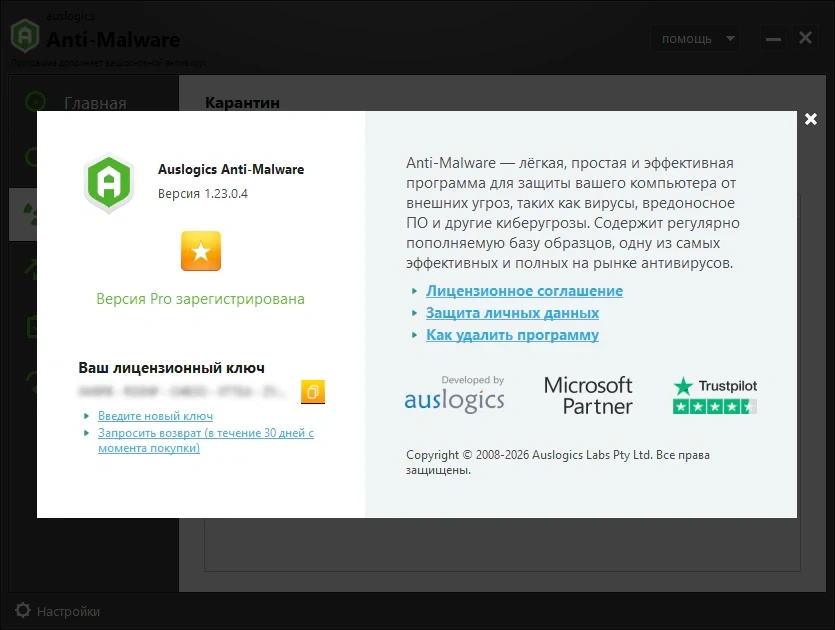Click the Anti-Malware logo in title bar
835x630 pixels.
click(25, 36)
